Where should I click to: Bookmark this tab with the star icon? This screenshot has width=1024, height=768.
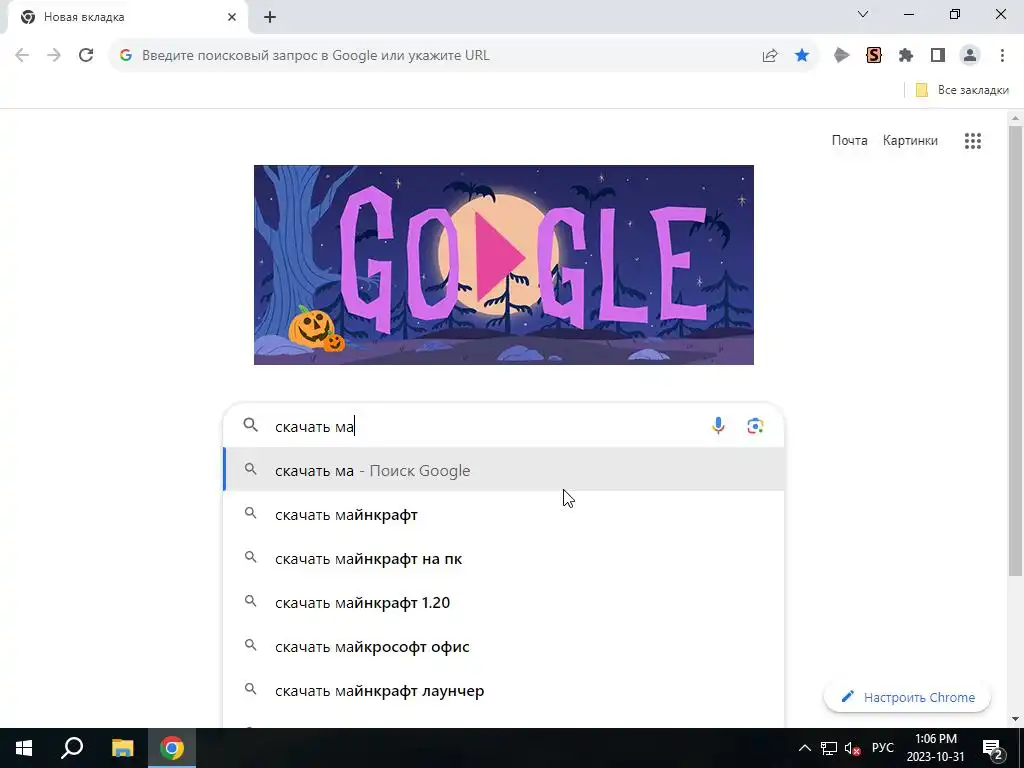pyautogui.click(x=802, y=56)
